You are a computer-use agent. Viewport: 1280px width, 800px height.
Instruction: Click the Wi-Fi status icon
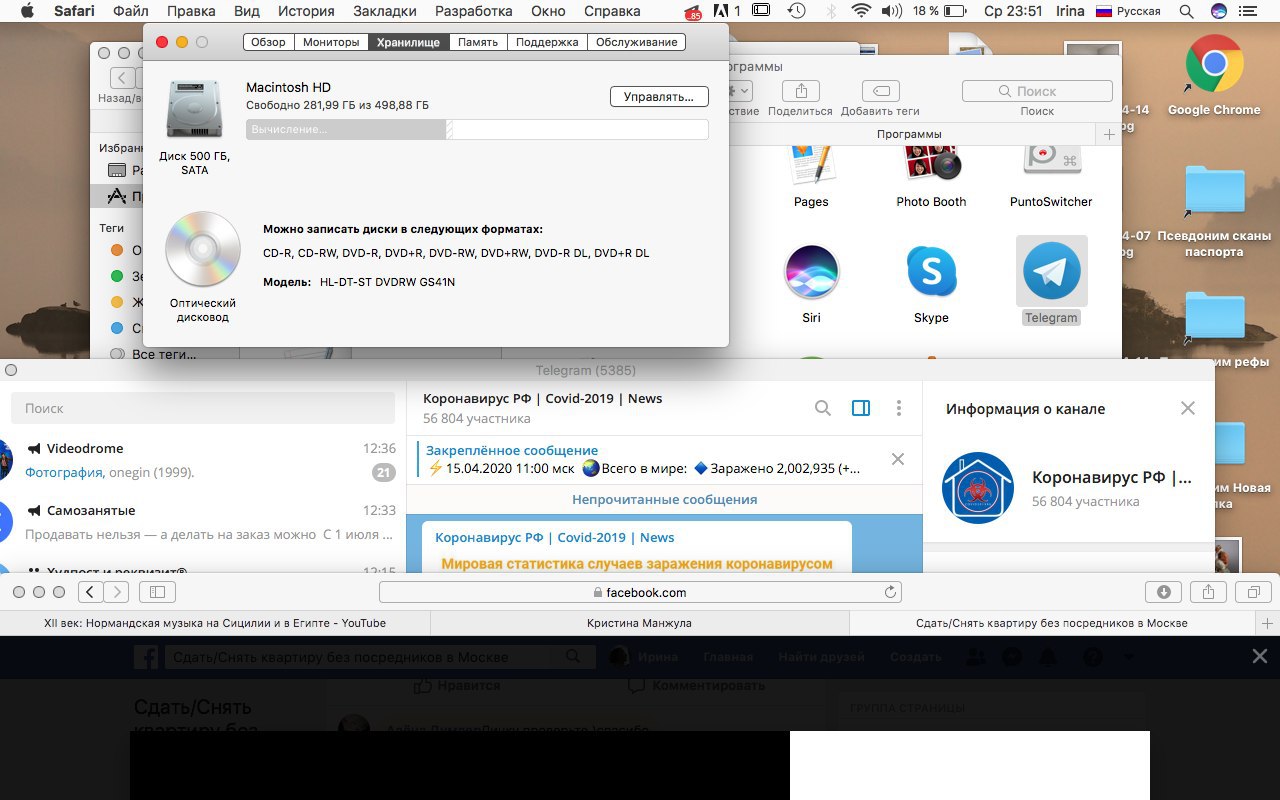point(861,12)
